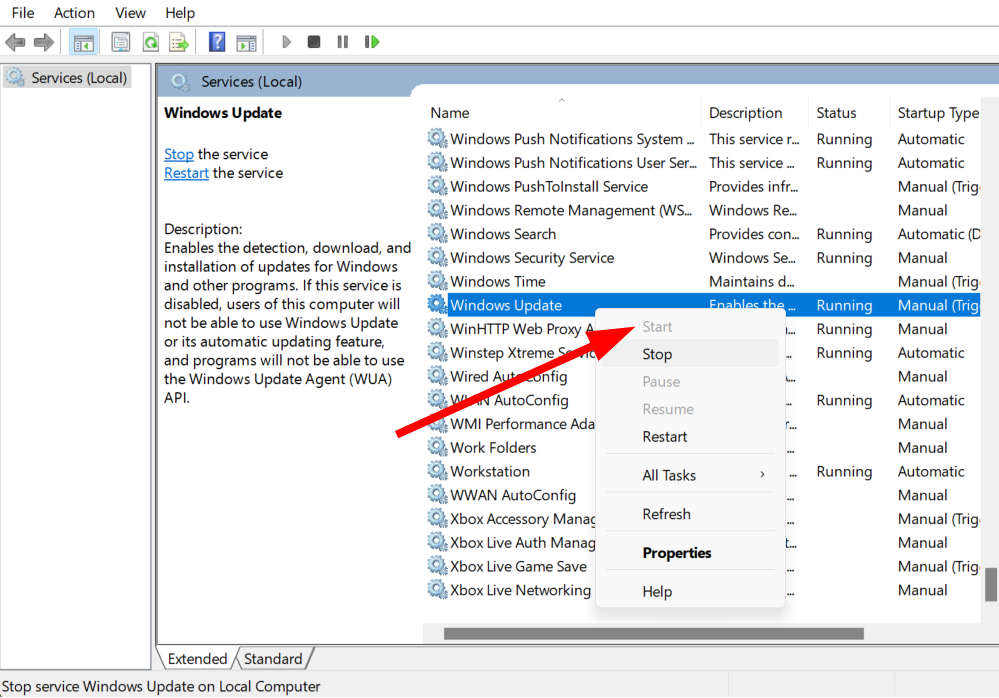Choose Help in the context menu

point(690,592)
